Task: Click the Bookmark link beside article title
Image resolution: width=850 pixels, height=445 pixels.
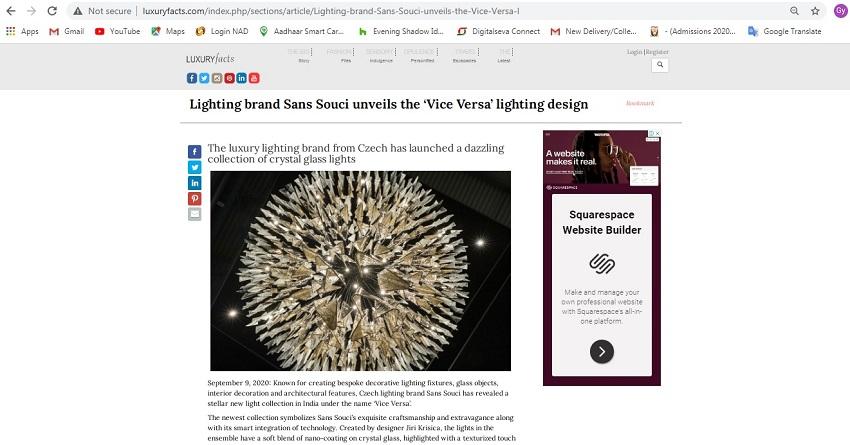Action: pyautogui.click(x=640, y=103)
